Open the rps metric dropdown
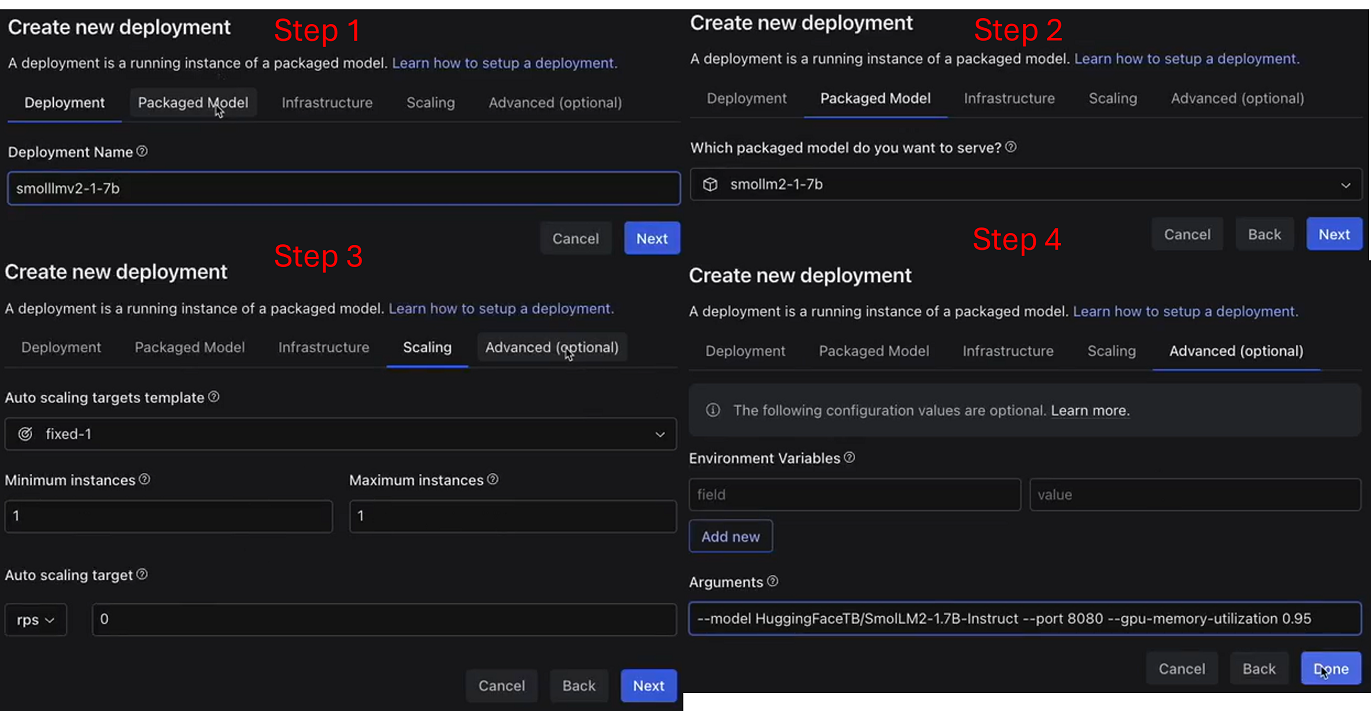The image size is (1371, 711). point(35,619)
